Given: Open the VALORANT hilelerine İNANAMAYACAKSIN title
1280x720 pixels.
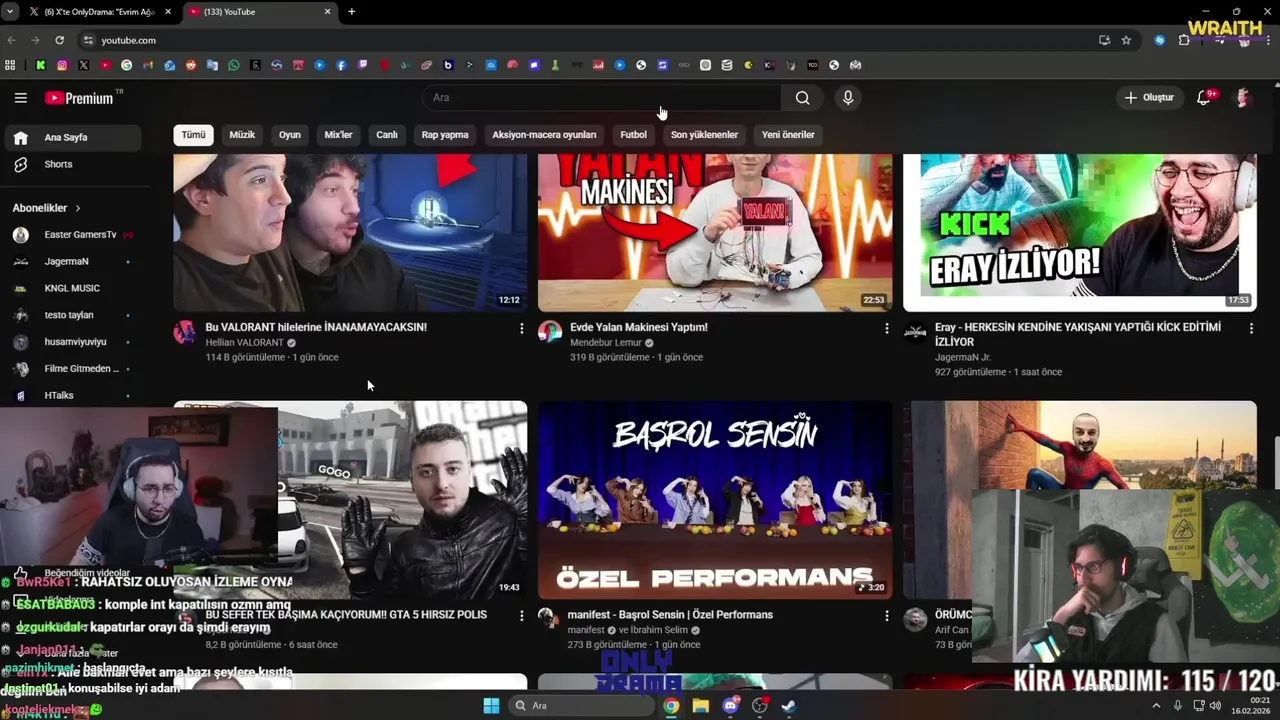Looking at the screenshot, I should (x=316, y=327).
